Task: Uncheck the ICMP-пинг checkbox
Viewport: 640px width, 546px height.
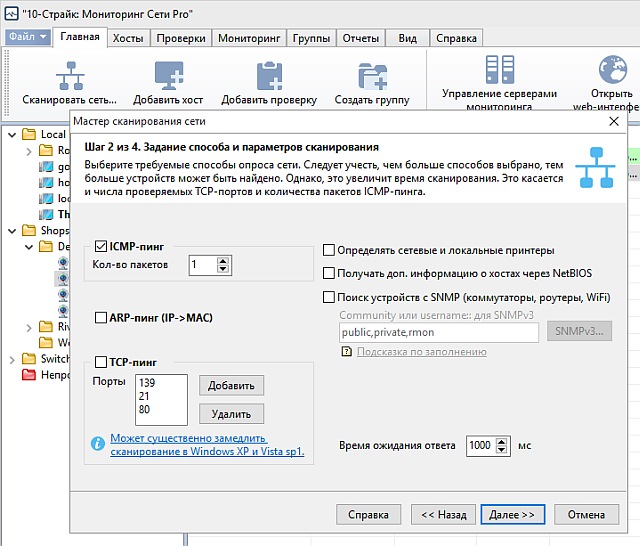Action: [101, 246]
